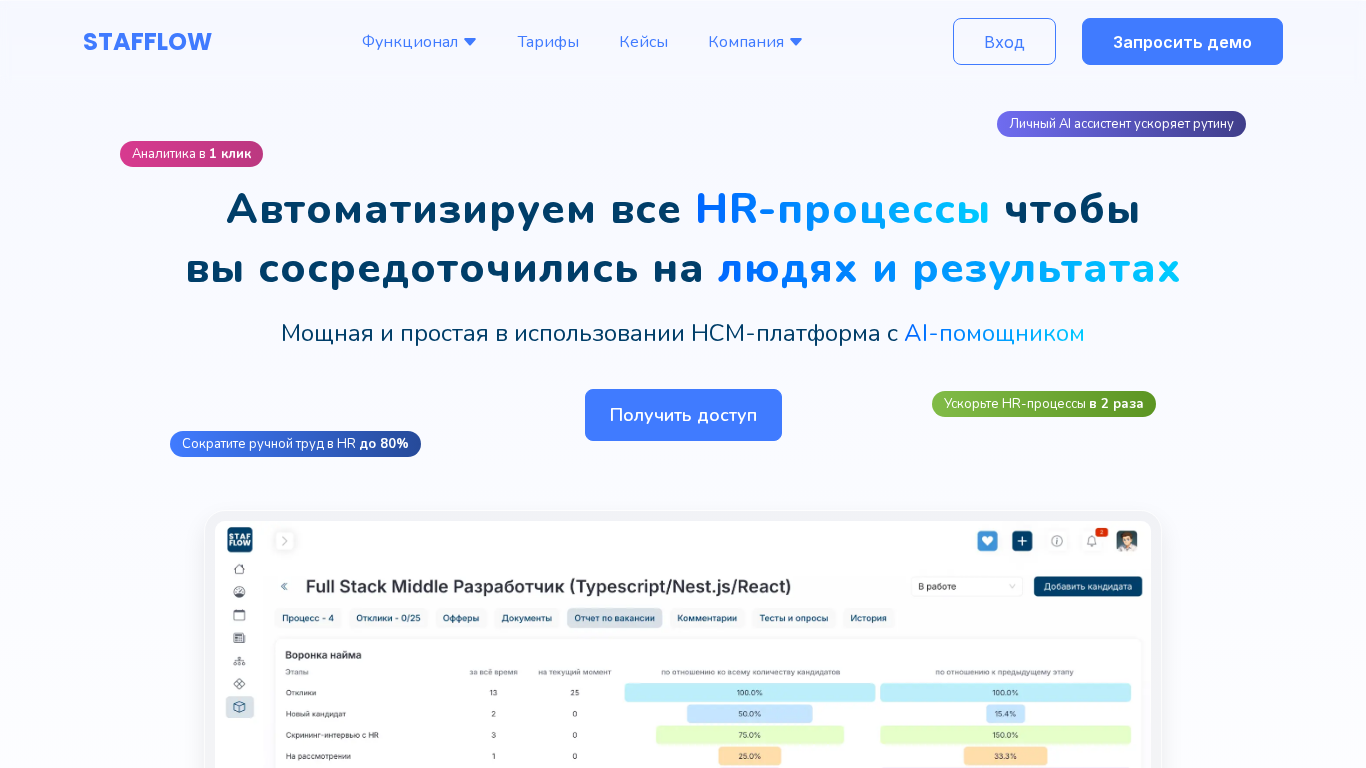Click the 33.3% orange funnel bar
Image resolution: width=1366 pixels, height=768 pixels.
tap(1005, 756)
